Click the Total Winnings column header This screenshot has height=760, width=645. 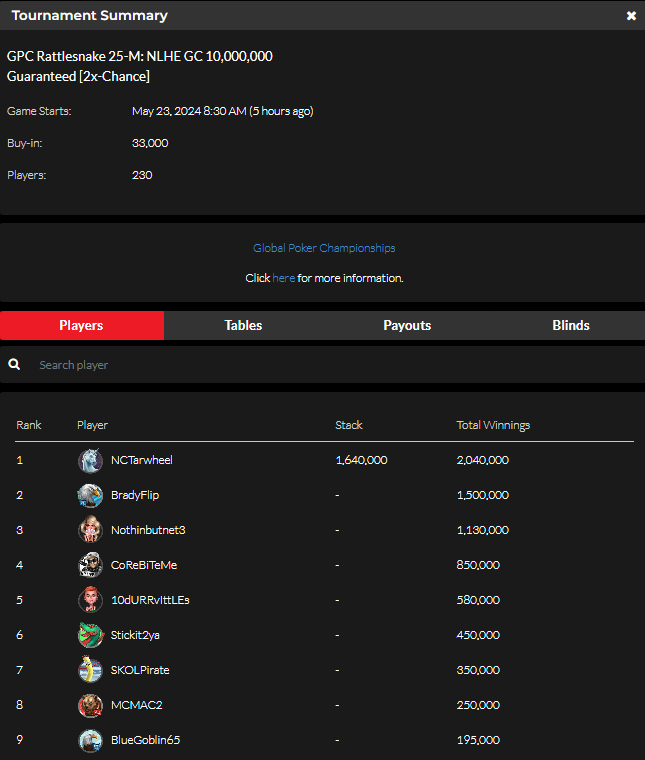pos(493,426)
